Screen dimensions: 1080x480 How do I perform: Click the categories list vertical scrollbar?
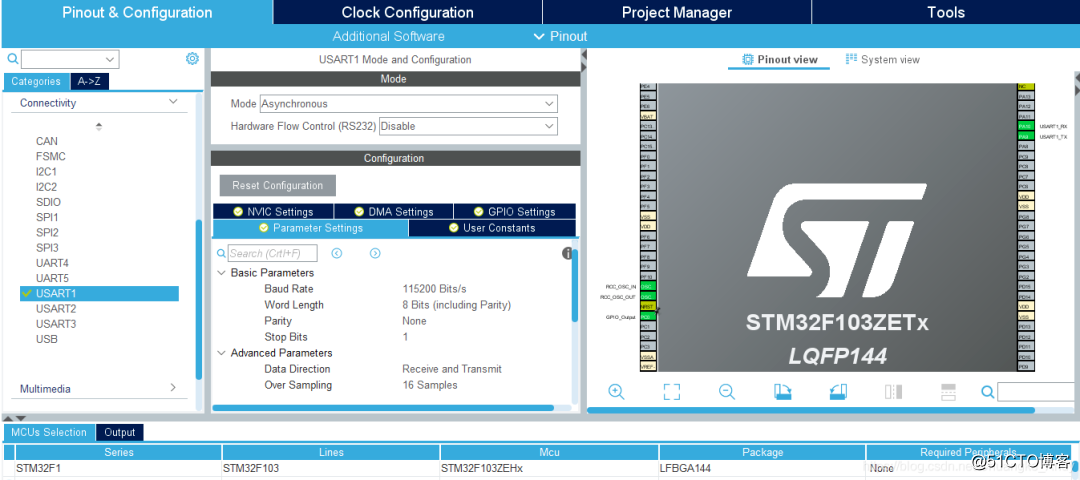[x=199, y=300]
